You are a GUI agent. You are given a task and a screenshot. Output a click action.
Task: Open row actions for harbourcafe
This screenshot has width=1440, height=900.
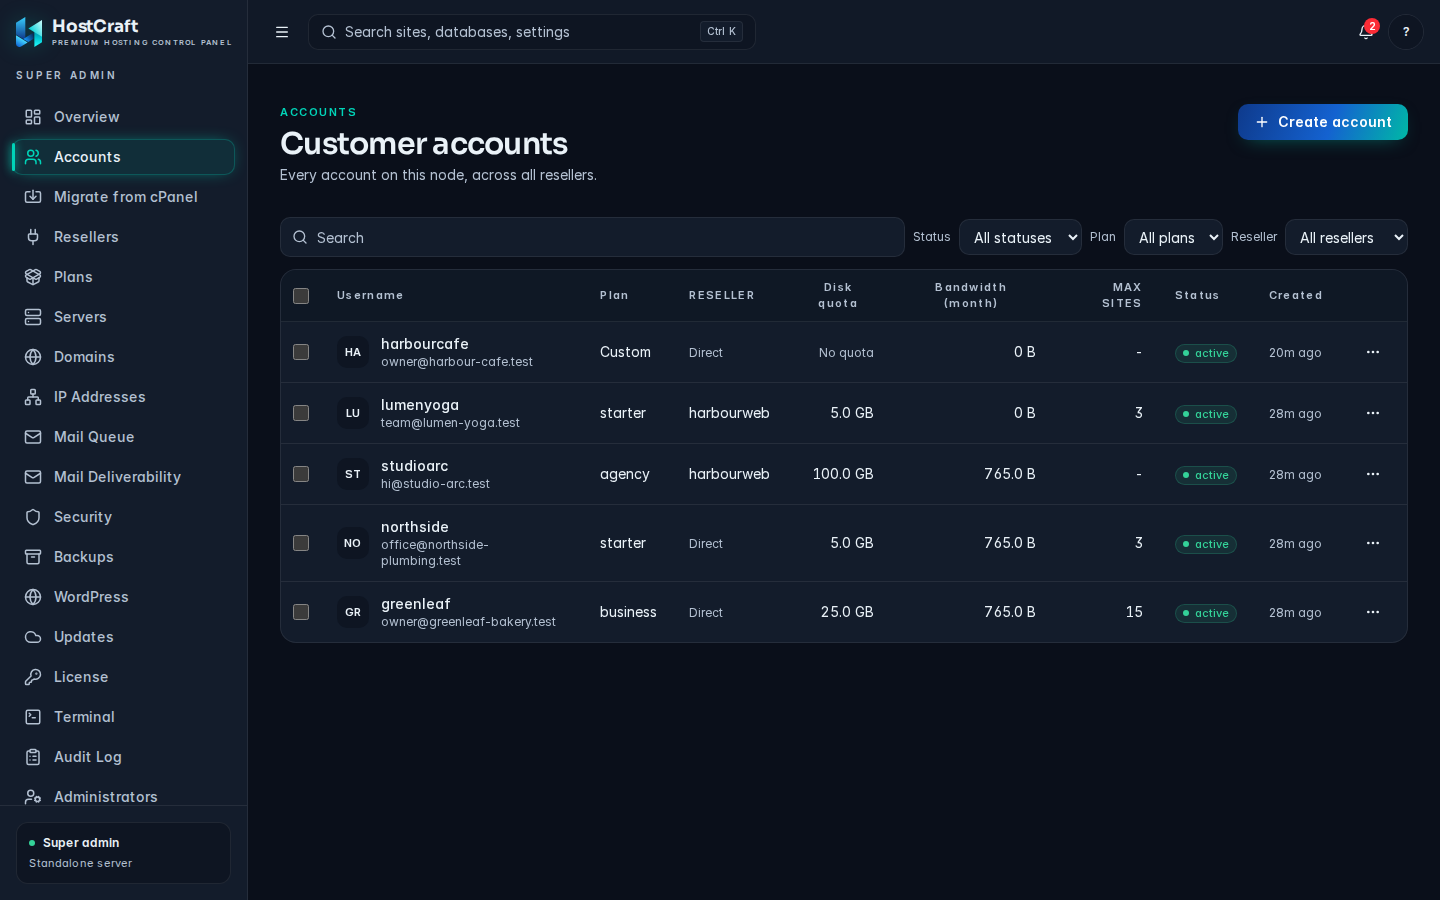pyautogui.click(x=1373, y=352)
